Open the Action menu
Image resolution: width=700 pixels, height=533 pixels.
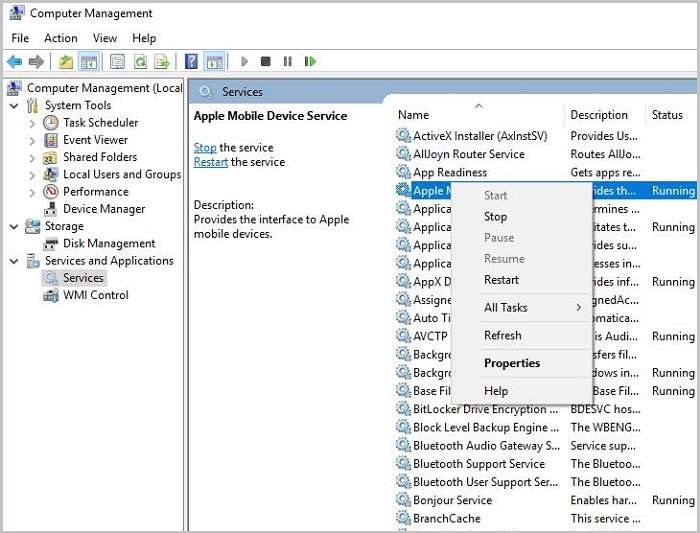(x=60, y=38)
